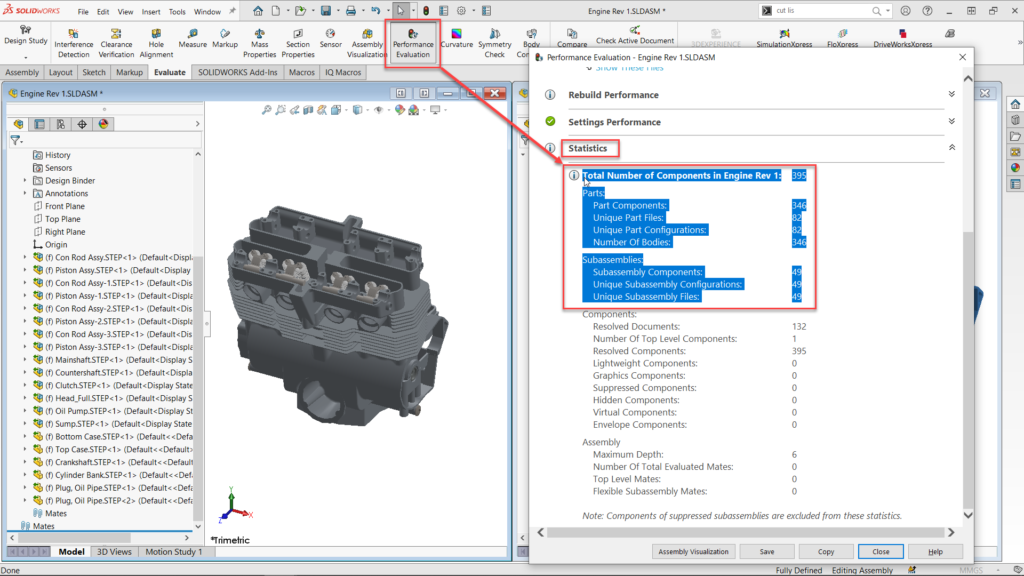Collapse the Statistics section
The width and height of the screenshot is (1024, 576).
[x=952, y=148]
